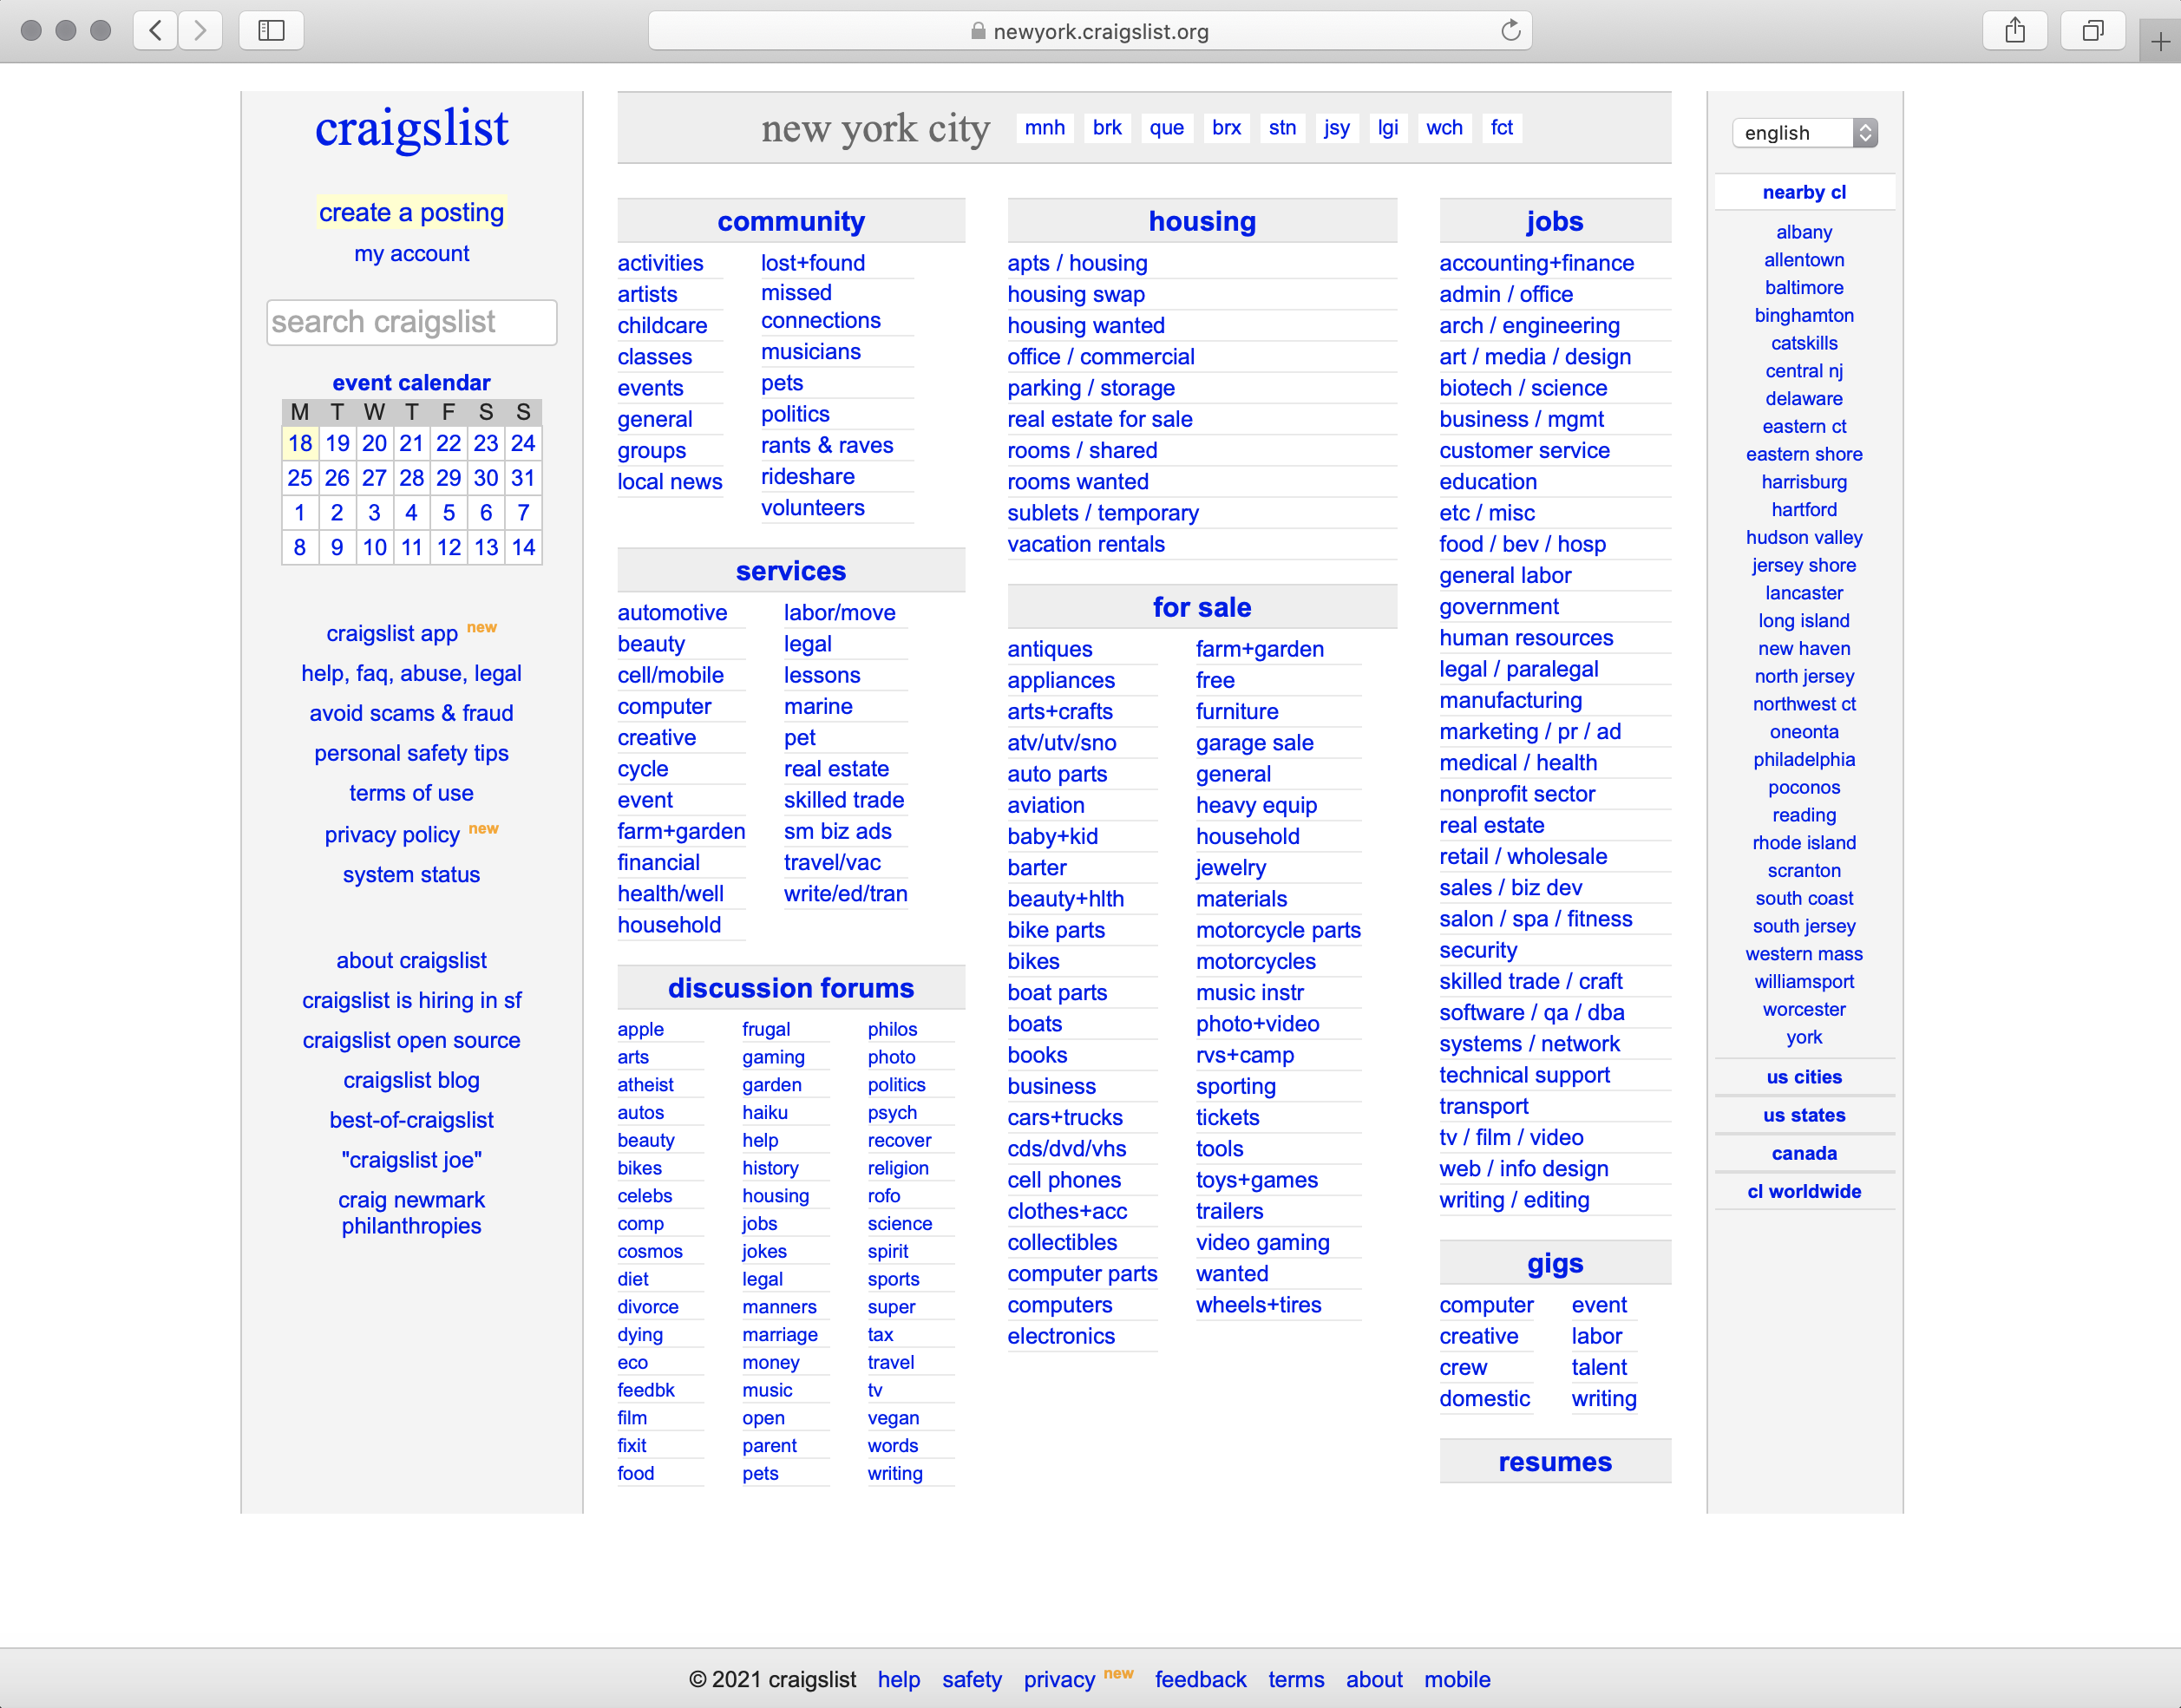
Task: Select day 18 in event calendar
Action: pos(300,443)
